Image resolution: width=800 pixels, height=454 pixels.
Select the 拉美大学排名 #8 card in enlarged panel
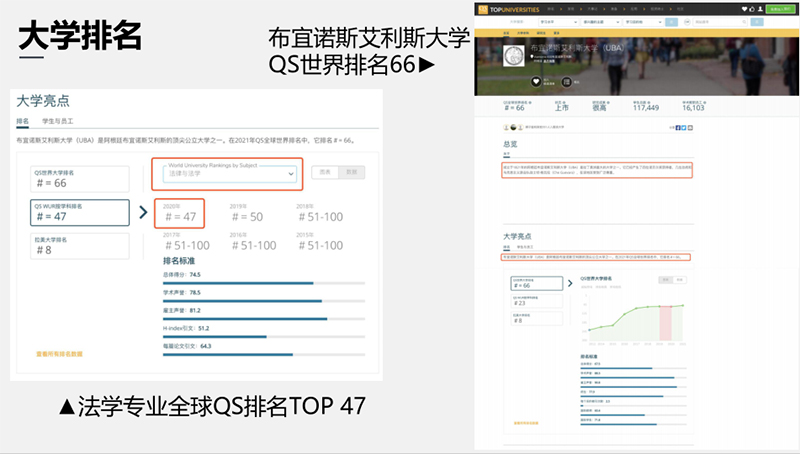tap(80, 246)
